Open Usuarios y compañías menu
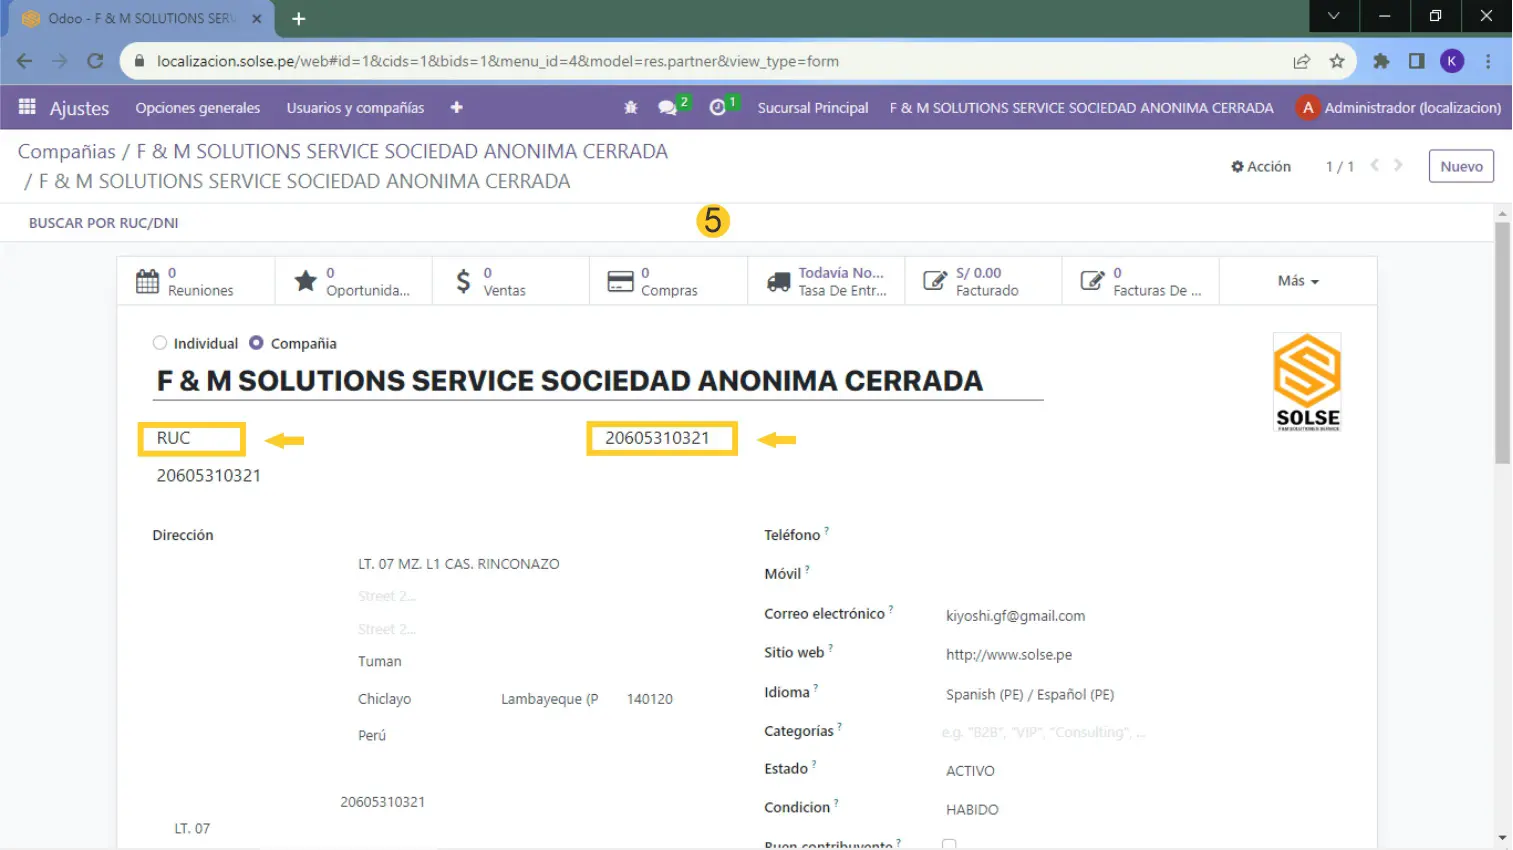The height and width of the screenshot is (850, 1513). pyautogui.click(x=355, y=107)
